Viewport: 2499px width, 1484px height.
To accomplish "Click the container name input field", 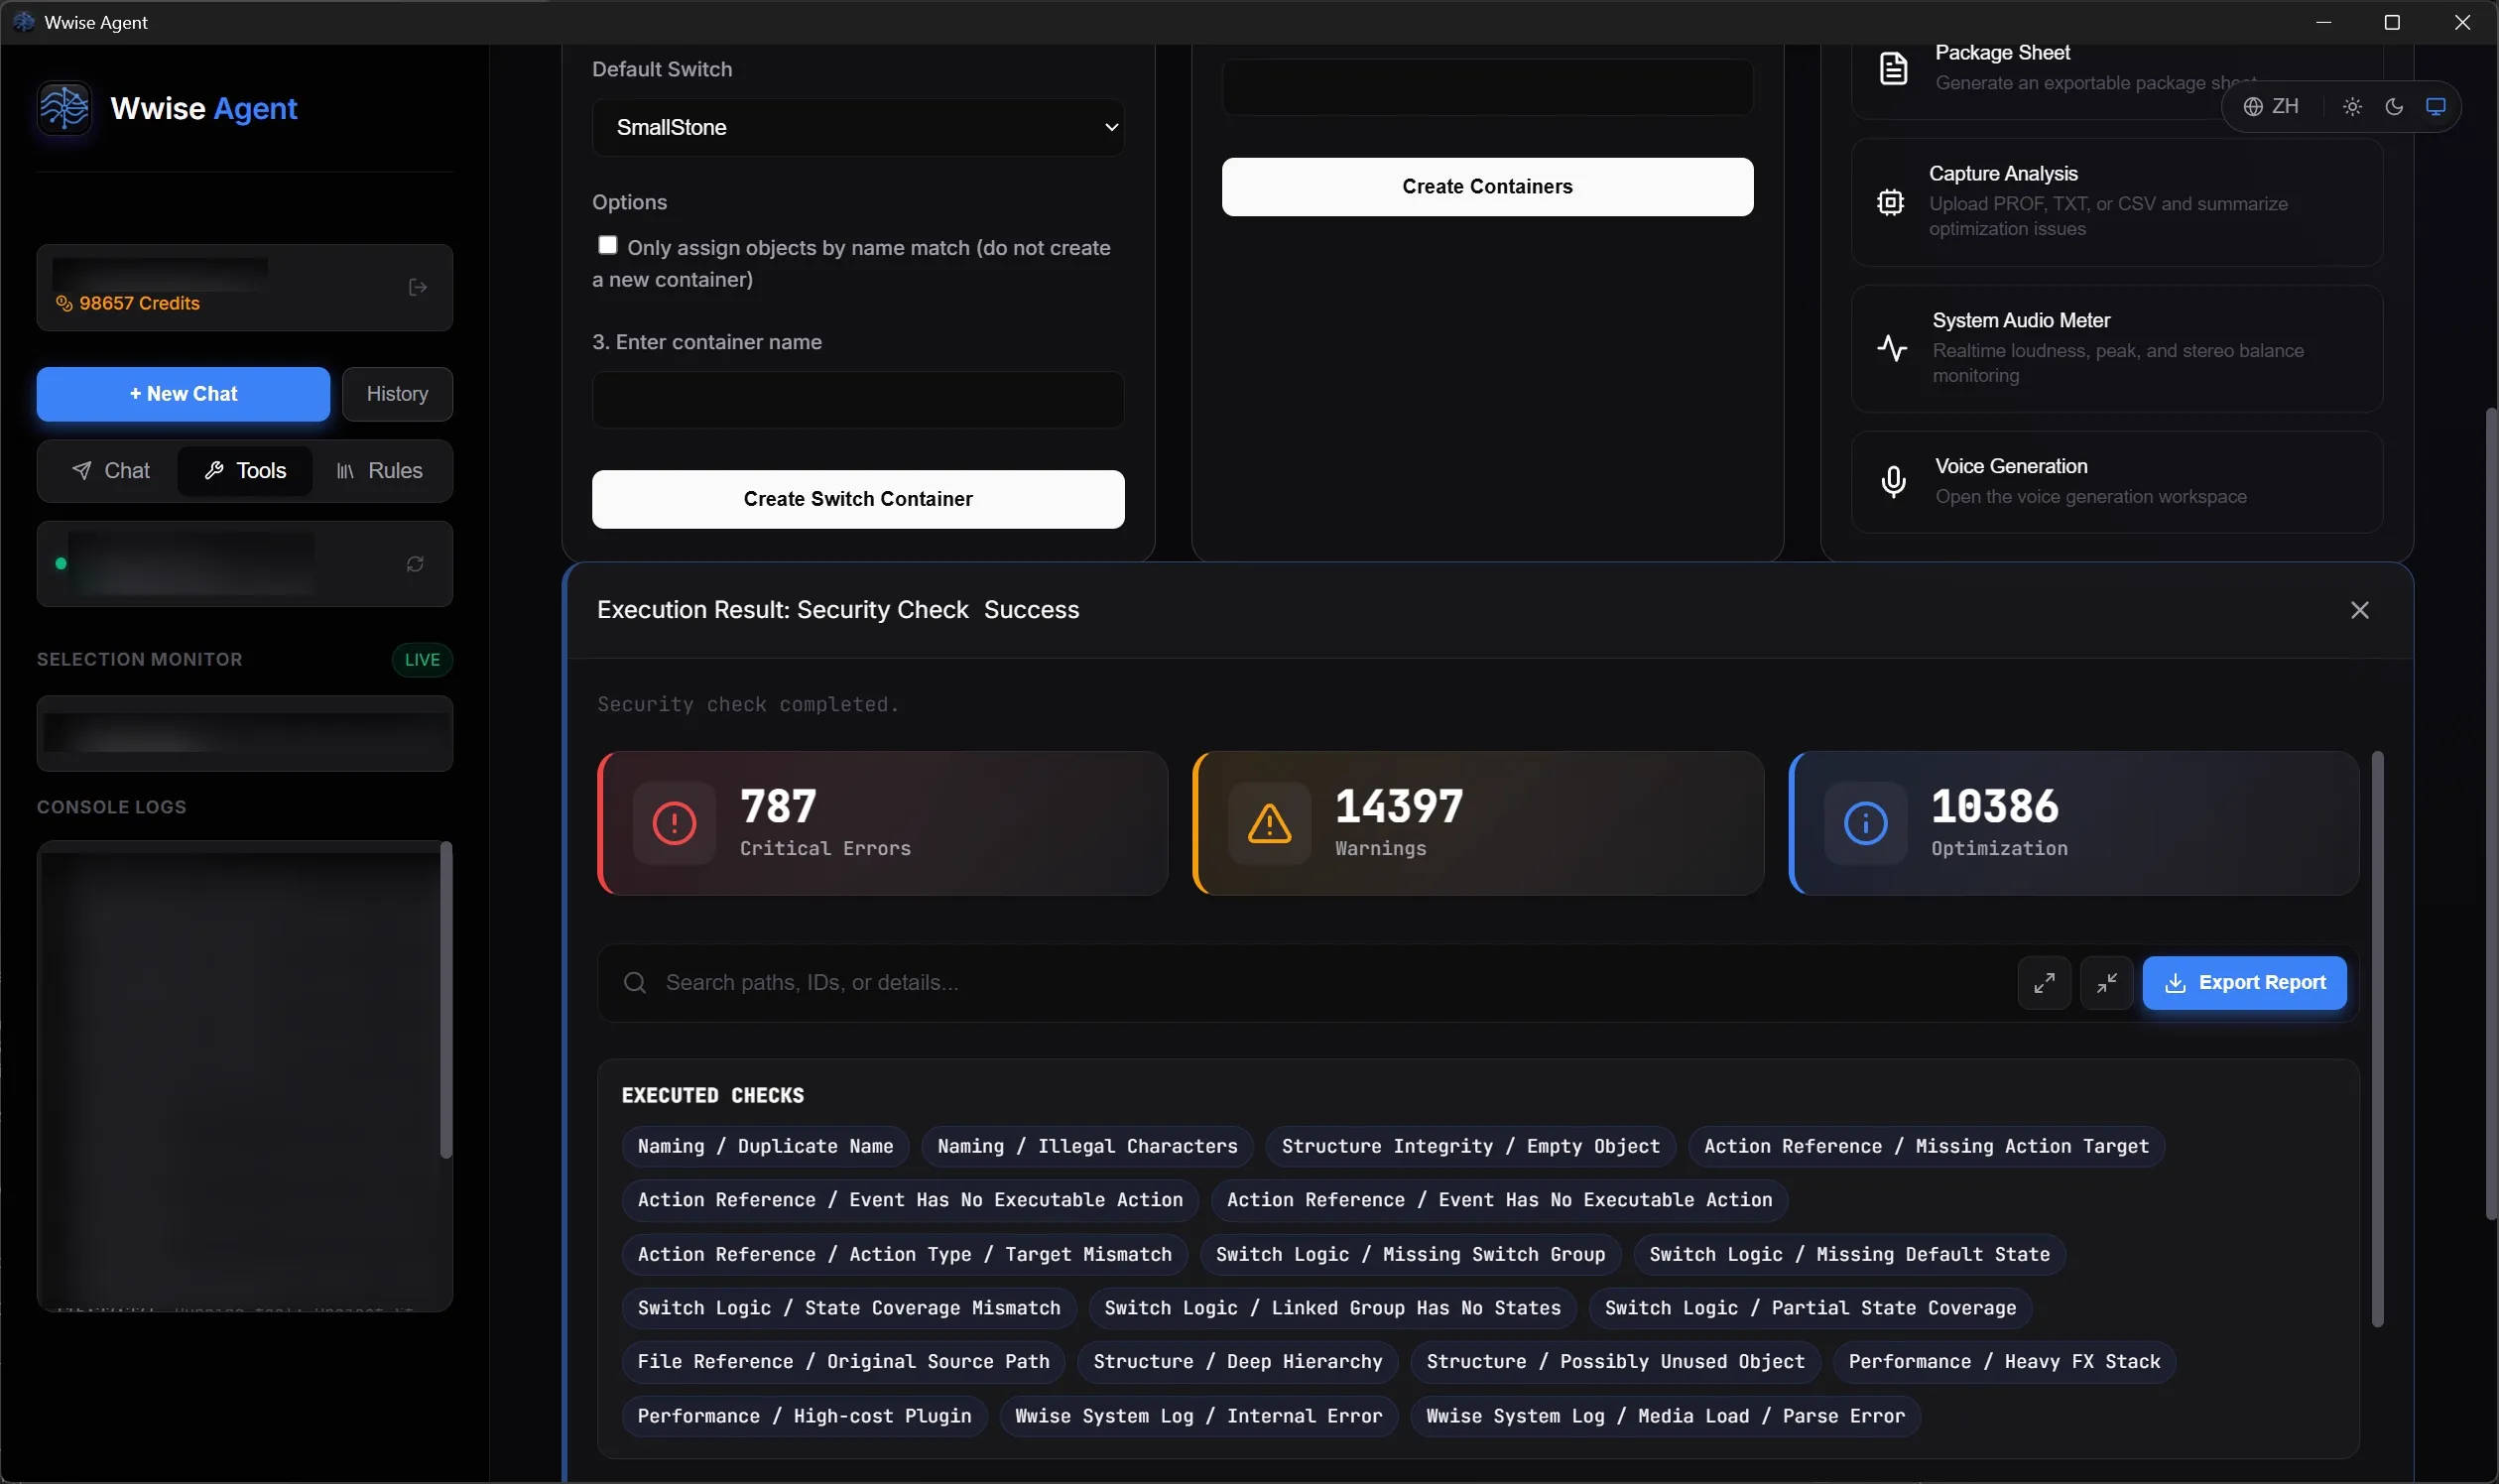I will tap(858, 400).
